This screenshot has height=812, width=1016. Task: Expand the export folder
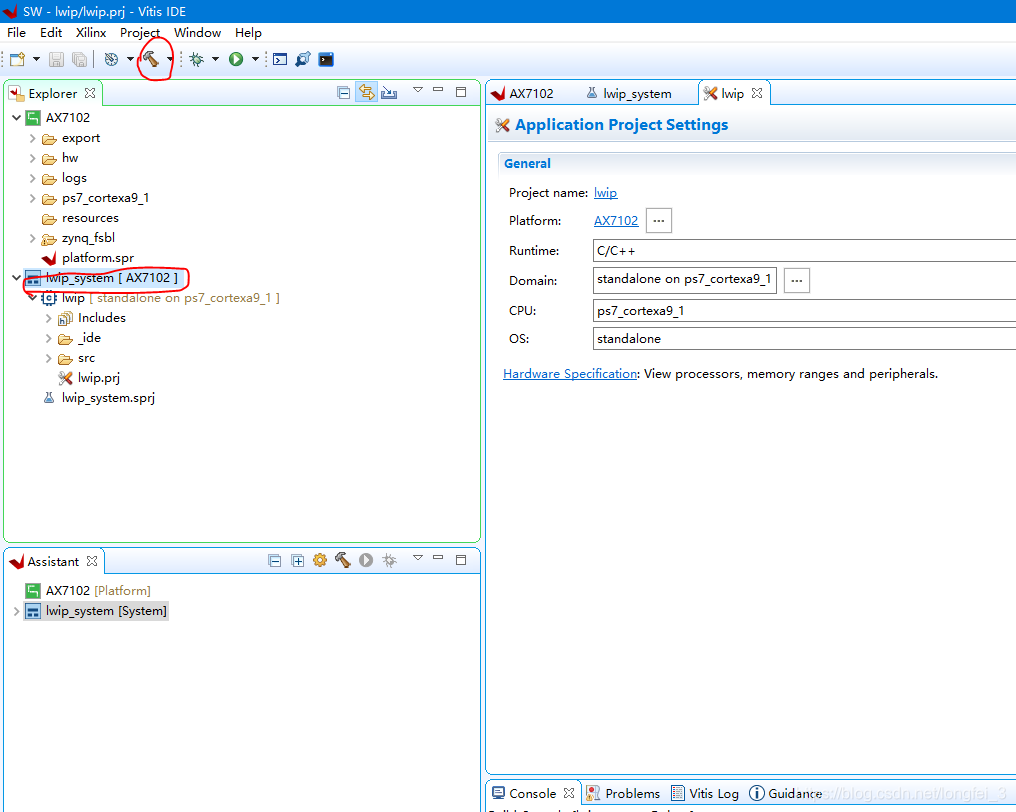pyautogui.click(x=32, y=138)
